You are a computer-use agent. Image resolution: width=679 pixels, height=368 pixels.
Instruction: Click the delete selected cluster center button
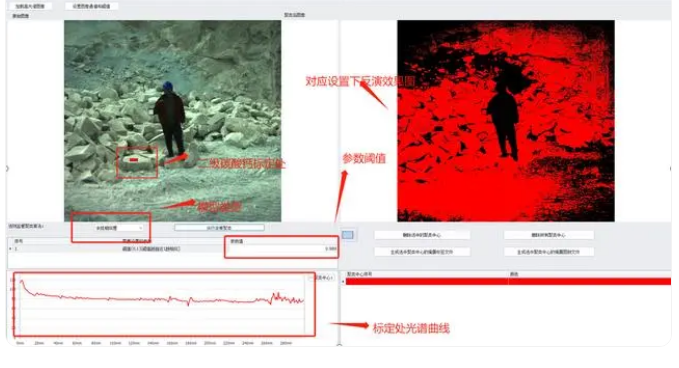pos(422,235)
